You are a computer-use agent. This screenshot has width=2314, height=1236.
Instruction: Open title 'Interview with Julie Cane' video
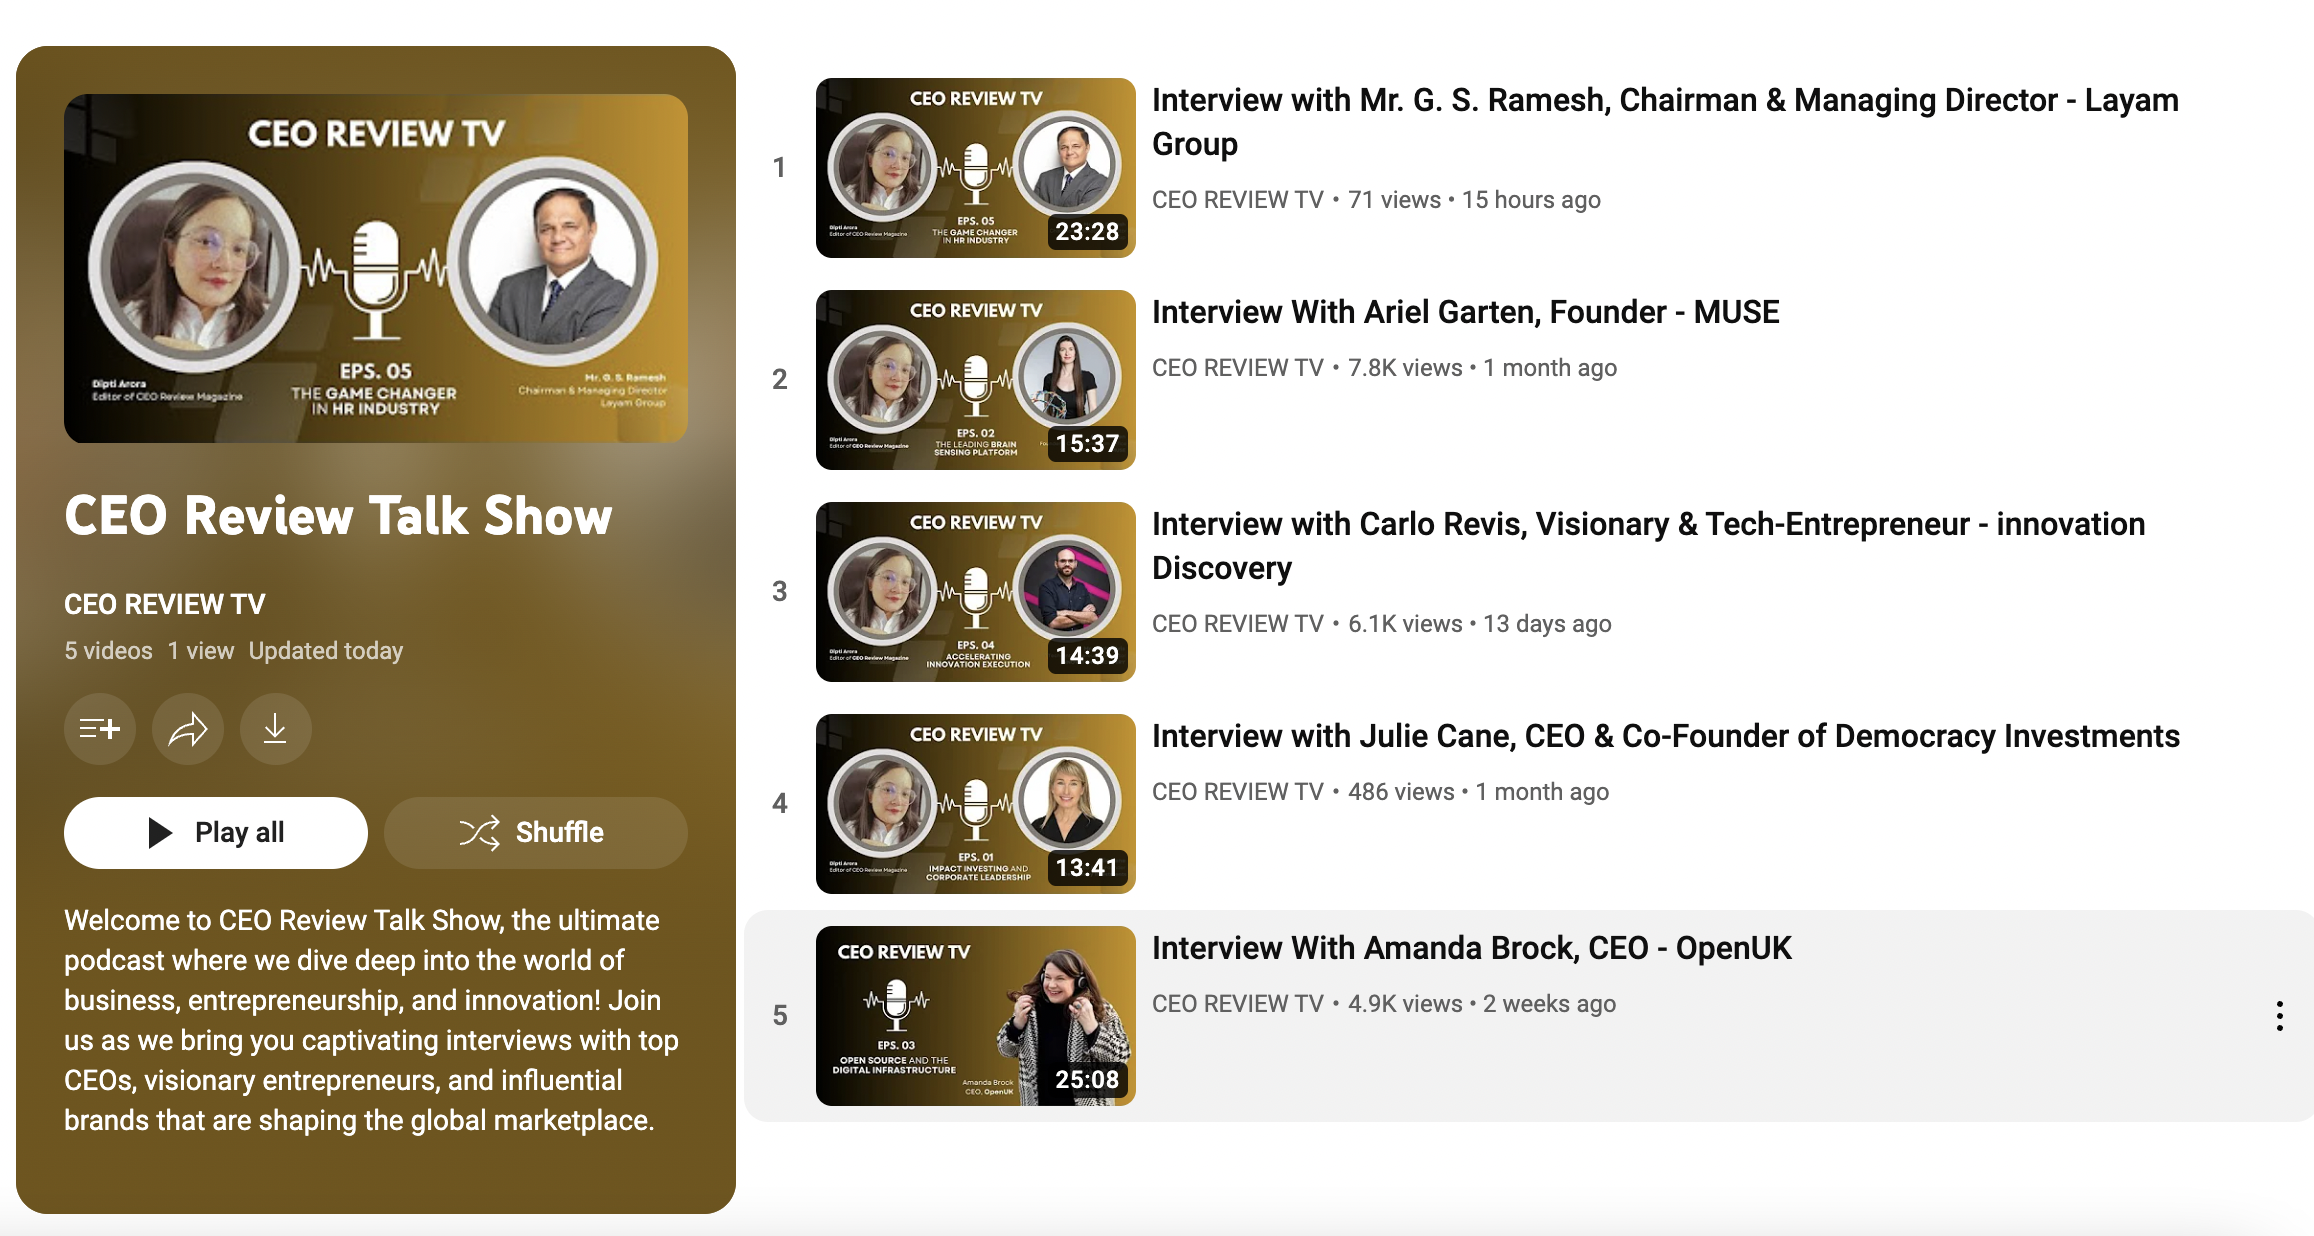tap(1666, 736)
